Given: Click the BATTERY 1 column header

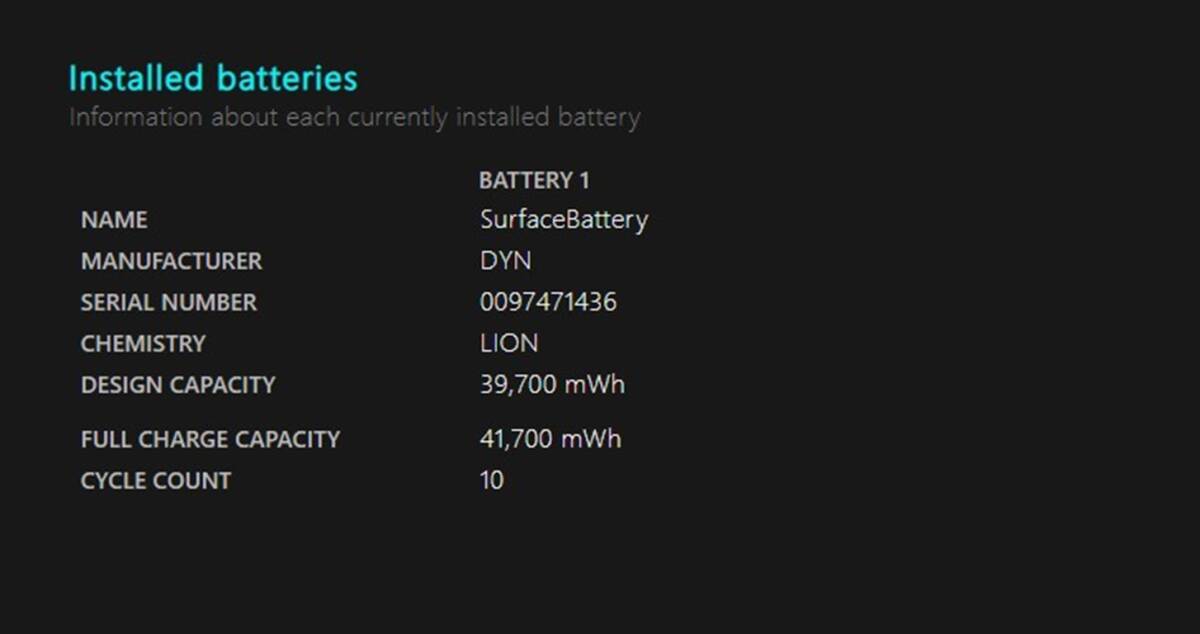Looking at the screenshot, I should (x=534, y=180).
